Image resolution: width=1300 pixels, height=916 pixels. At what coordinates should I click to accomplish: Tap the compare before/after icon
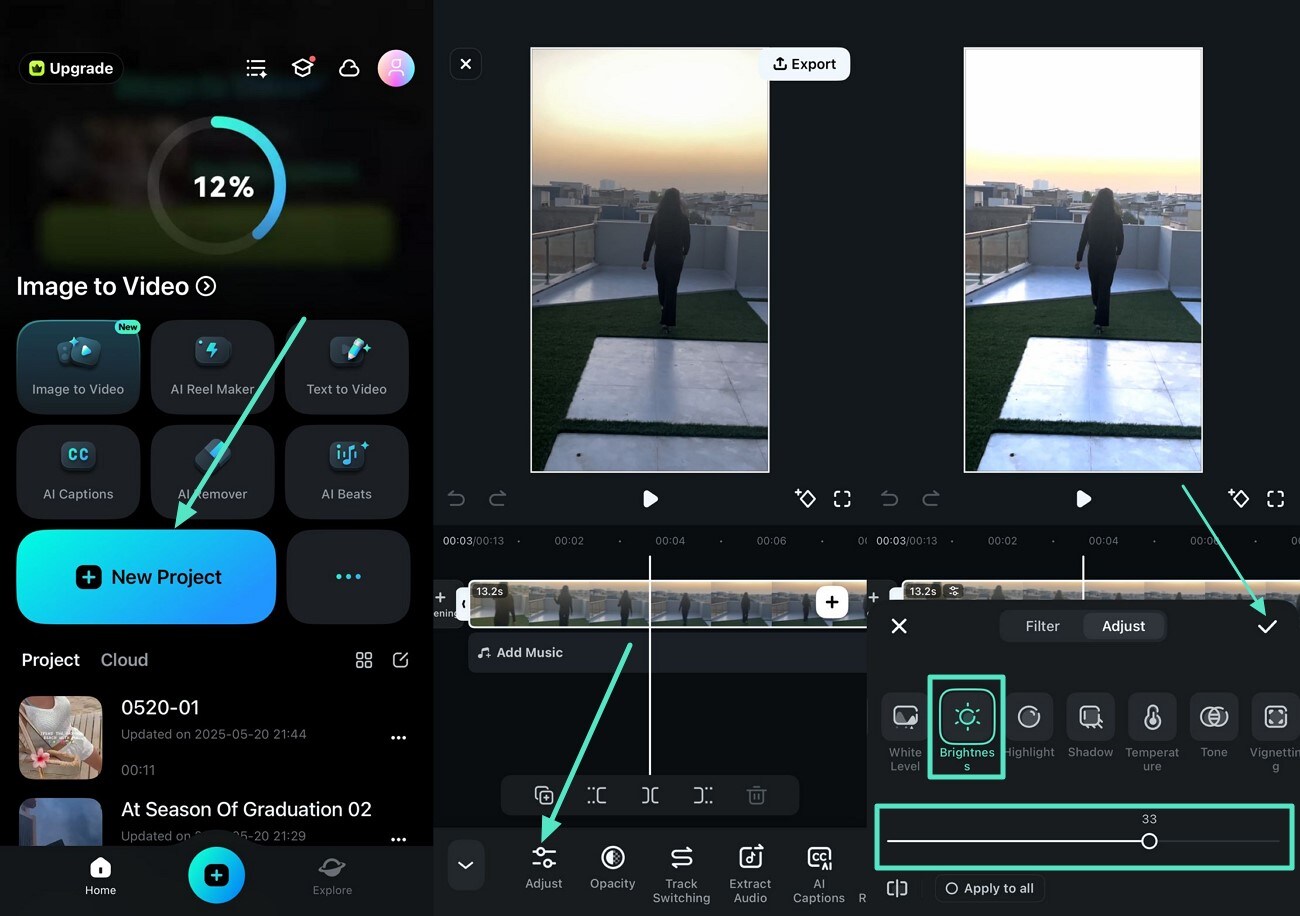point(897,888)
